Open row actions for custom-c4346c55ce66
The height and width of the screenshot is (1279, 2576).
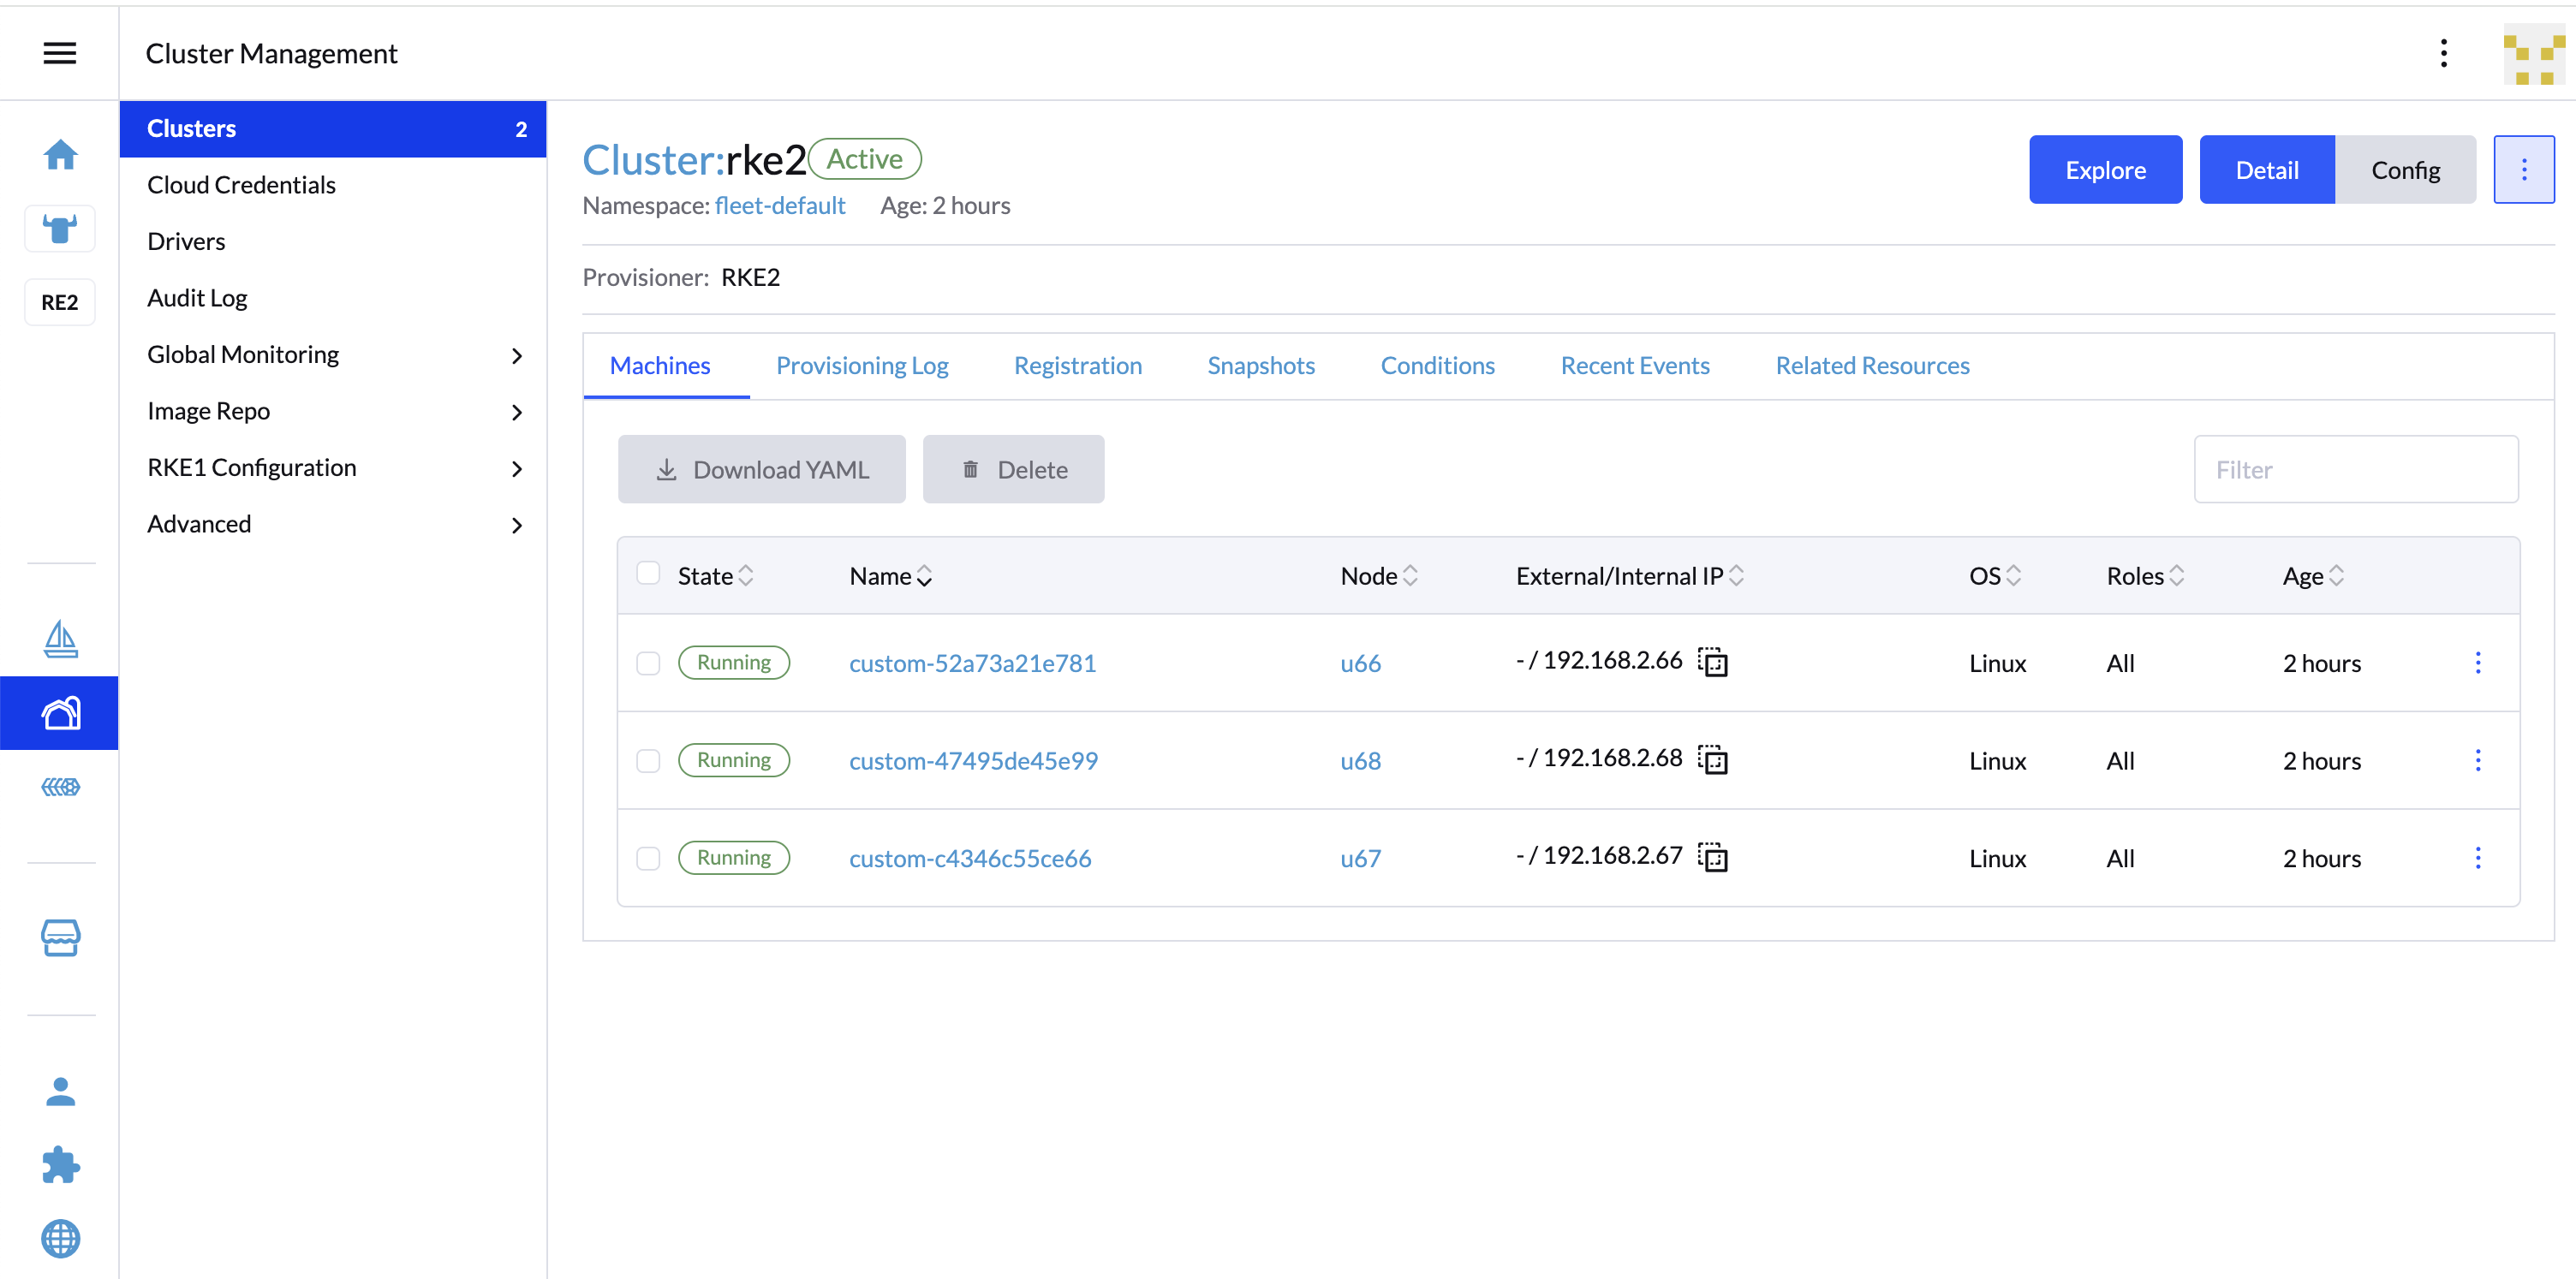click(x=2477, y=857)
